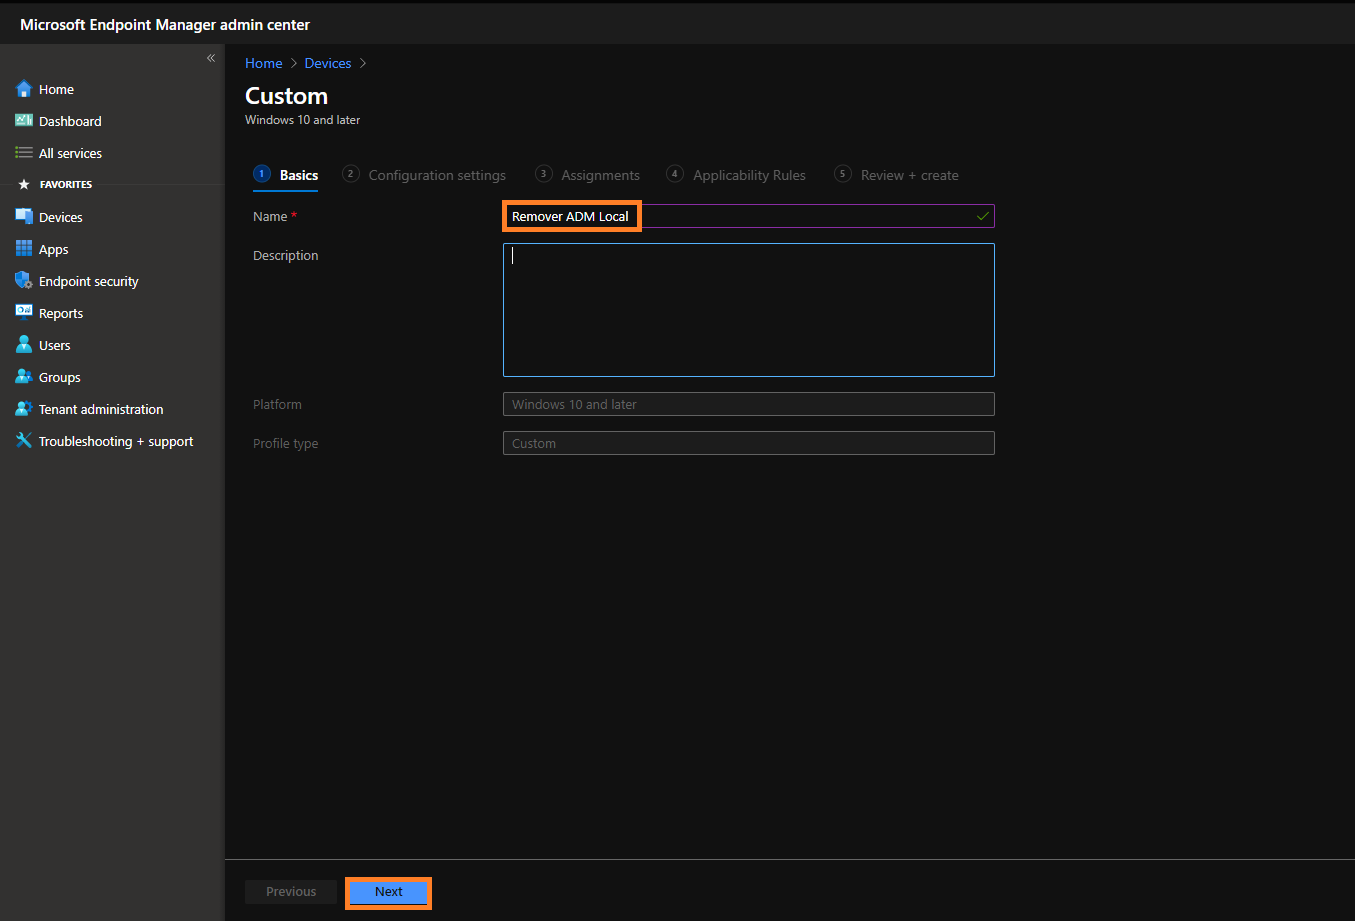Click the Favorites star icon

tap(24, 185)
